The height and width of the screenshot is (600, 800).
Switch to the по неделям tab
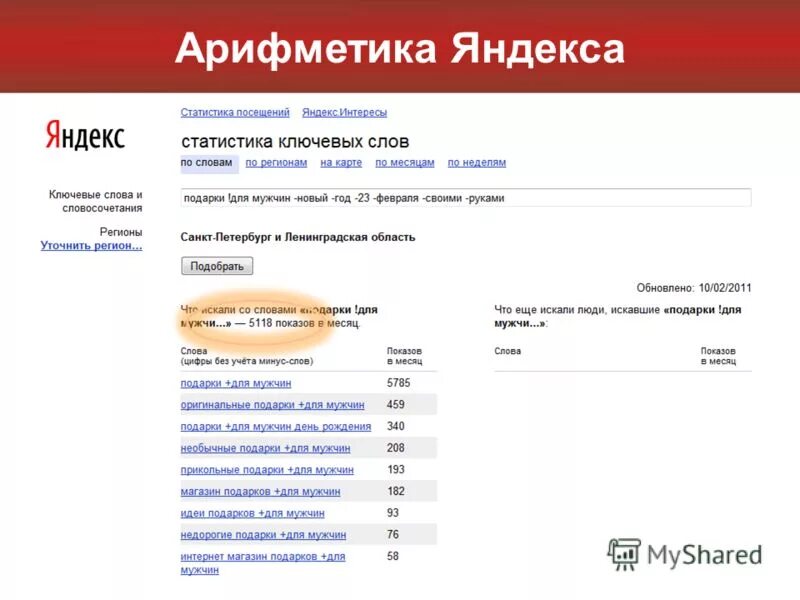[x=477, y=163]
